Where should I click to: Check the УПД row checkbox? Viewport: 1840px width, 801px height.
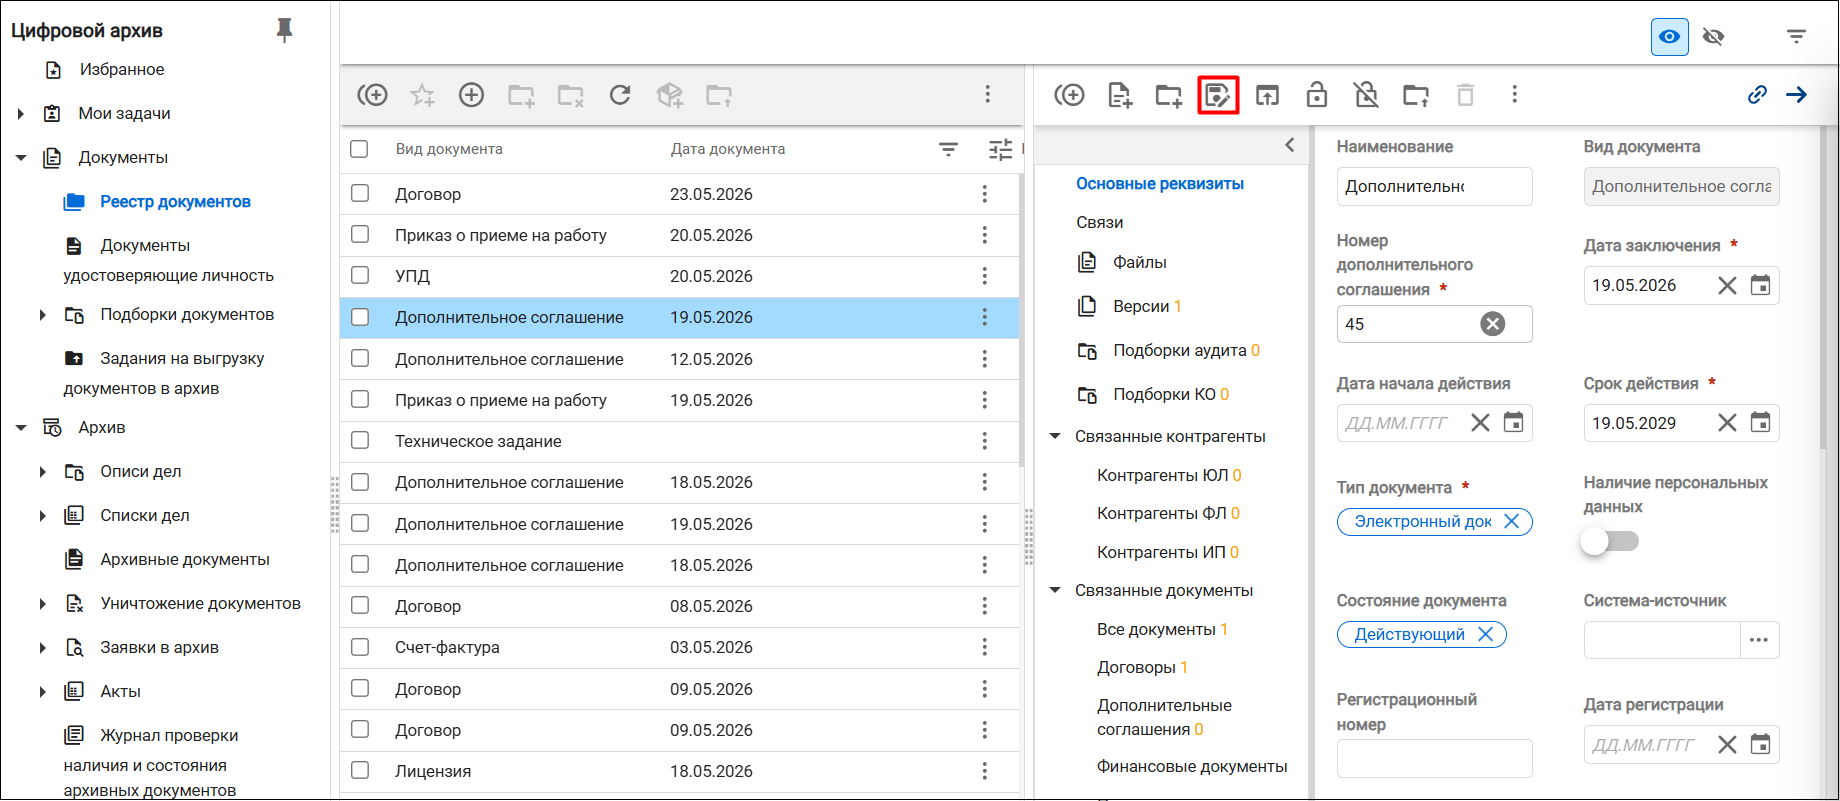[360, 275]
